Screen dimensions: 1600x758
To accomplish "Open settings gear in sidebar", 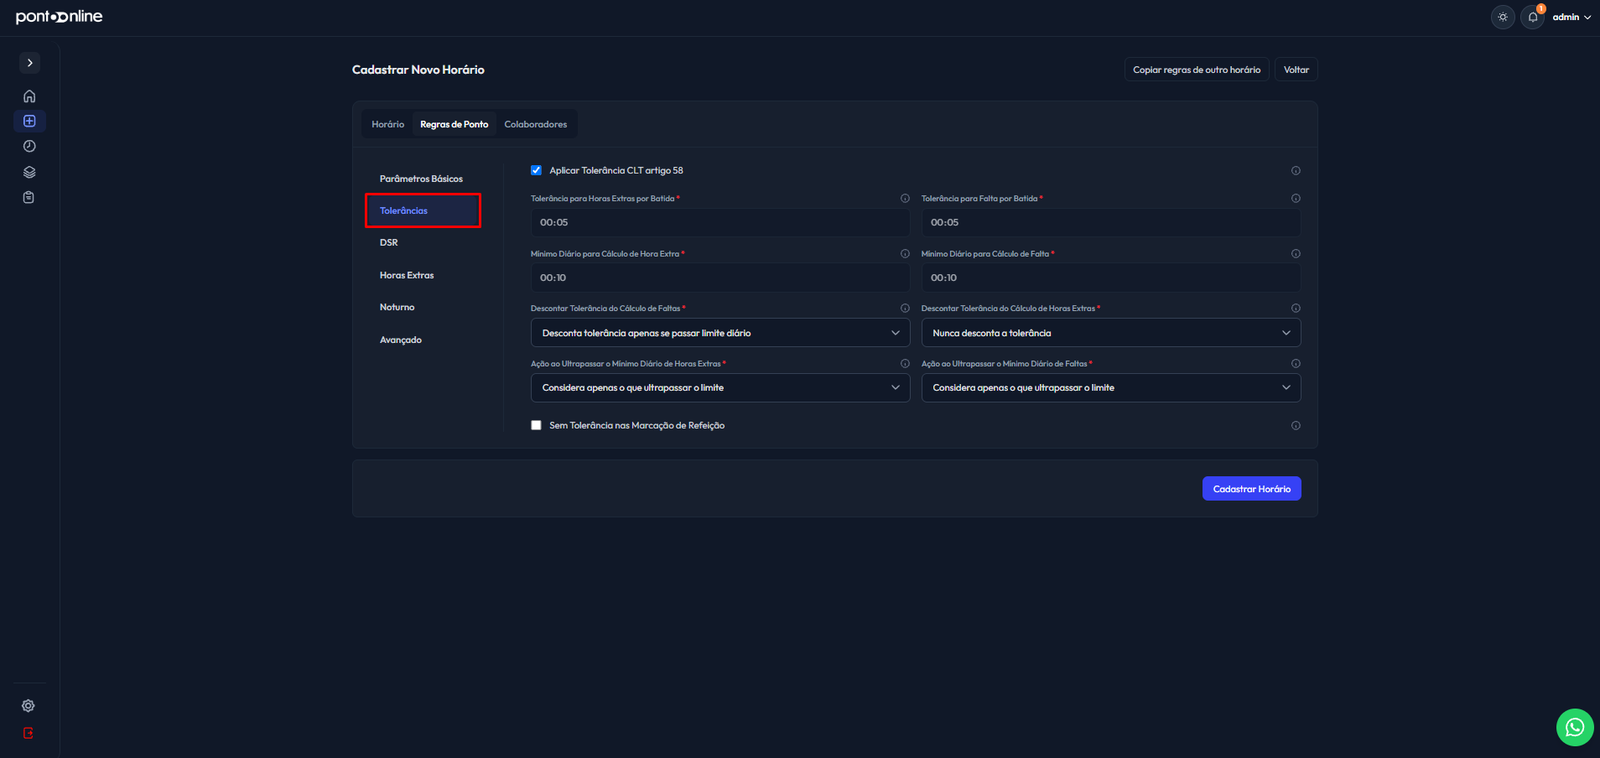I will (x=28, y=706).
